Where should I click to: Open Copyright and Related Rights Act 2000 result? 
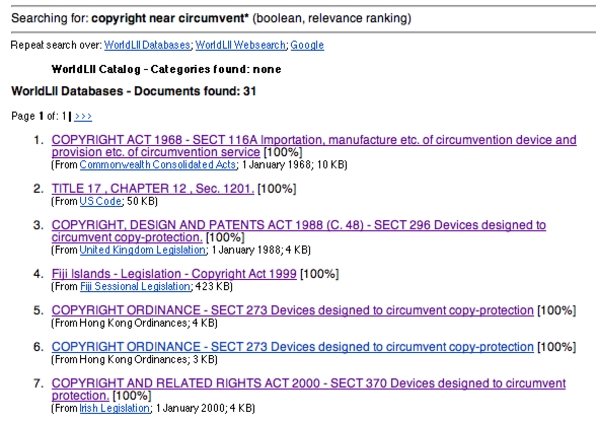[x=309, y=389]
